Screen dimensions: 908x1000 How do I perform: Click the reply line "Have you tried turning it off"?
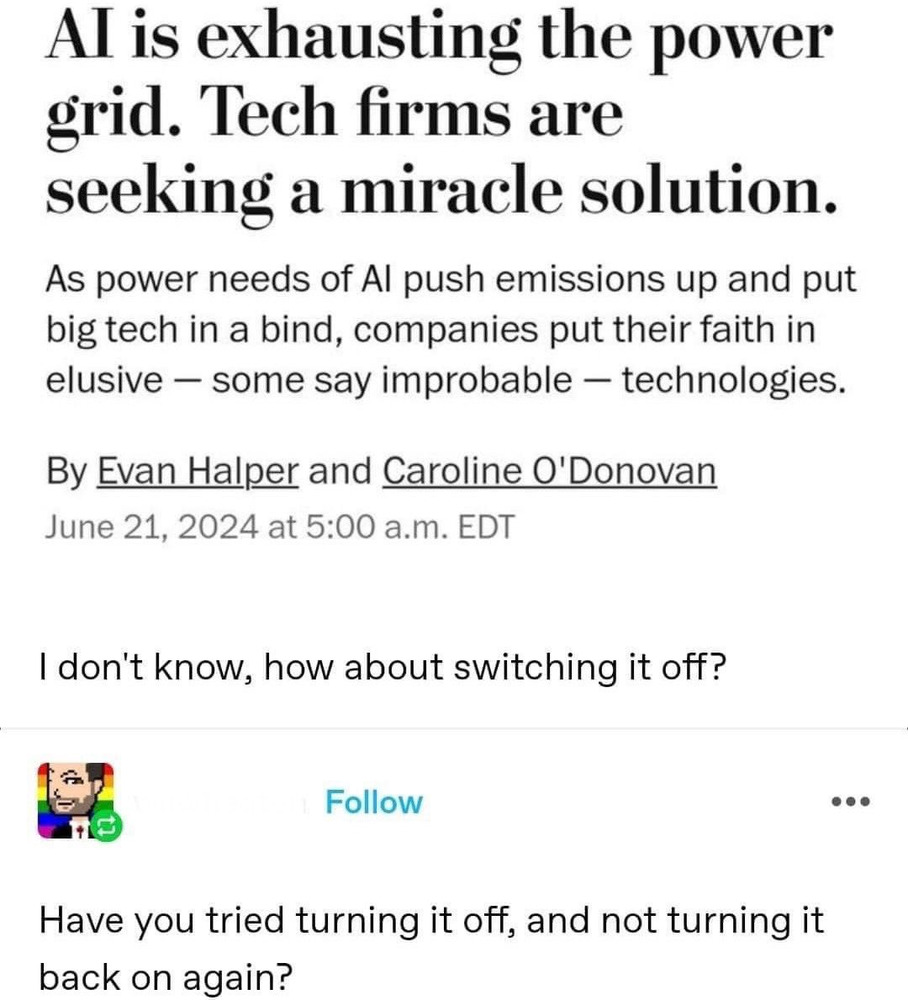(432, 920)
